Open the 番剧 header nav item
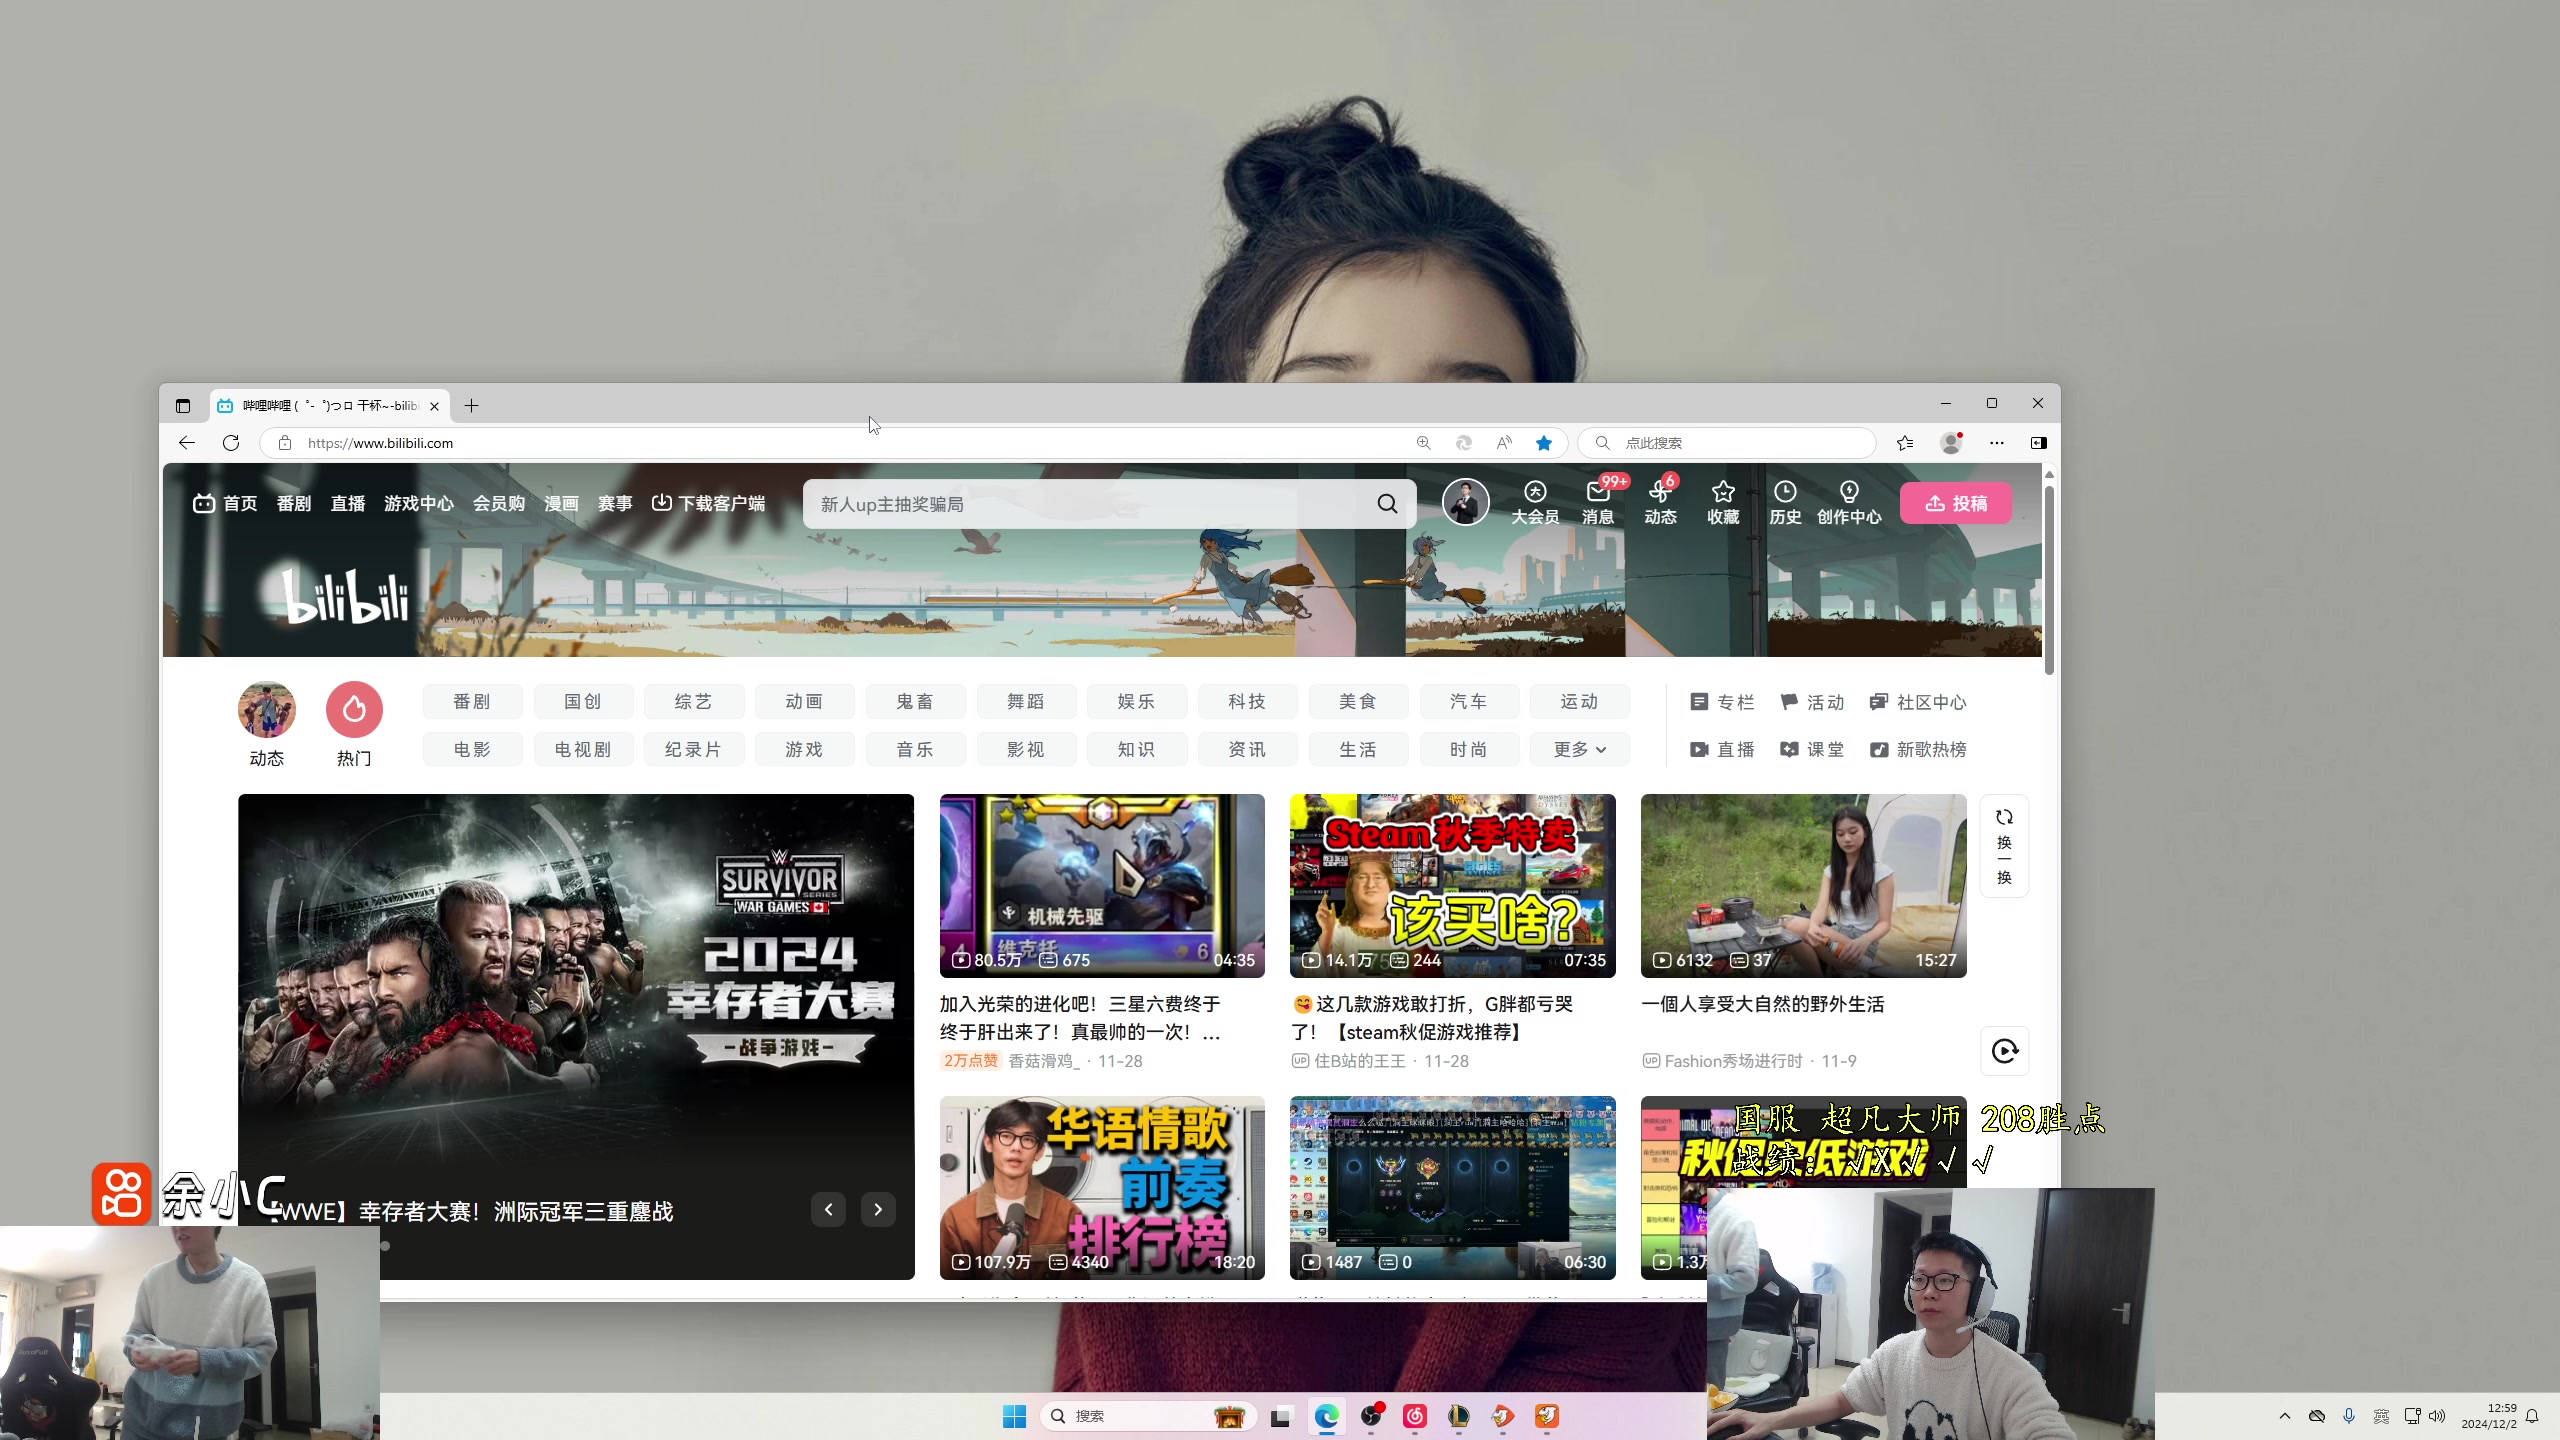Image resolution: width=2560 pixels, height=1440 pixels. [x=294, y=503]
